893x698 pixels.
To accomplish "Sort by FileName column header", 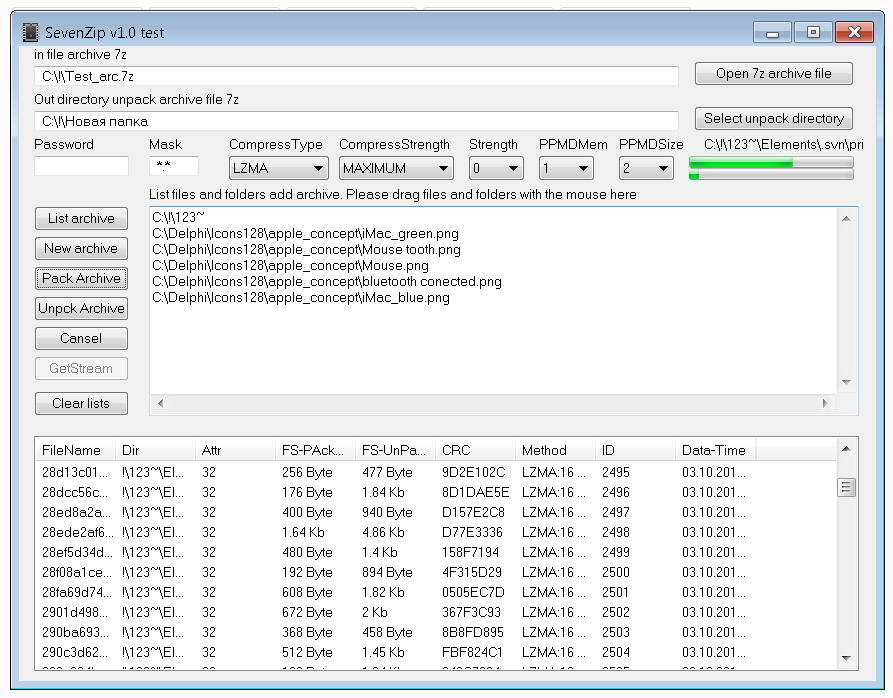I will tap(75, 450).
